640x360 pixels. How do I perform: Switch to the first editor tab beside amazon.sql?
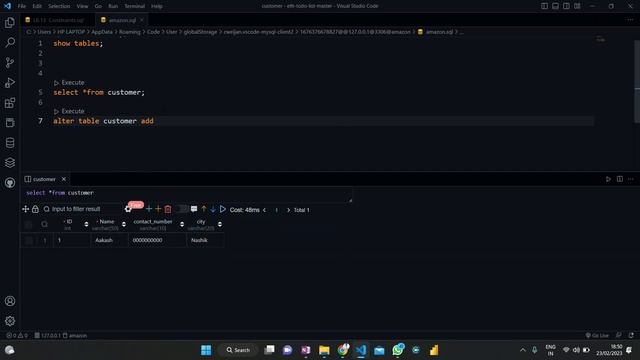58,20
